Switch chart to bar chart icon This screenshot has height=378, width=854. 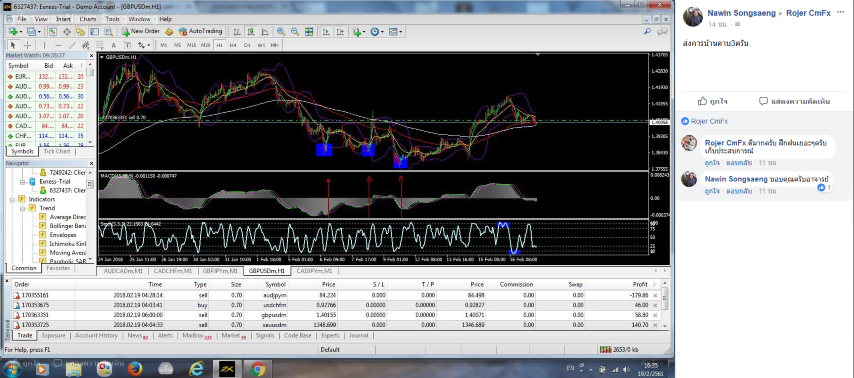click(x=237, y=32)
